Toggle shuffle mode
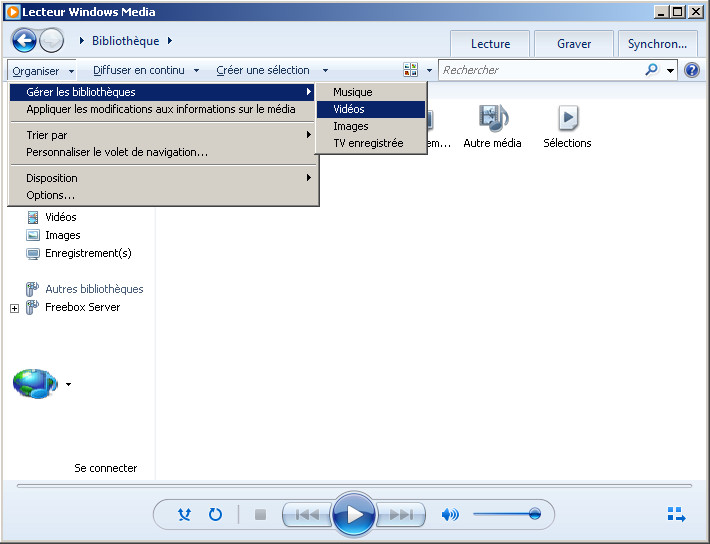The image size is (710, 544). point(185,515)
